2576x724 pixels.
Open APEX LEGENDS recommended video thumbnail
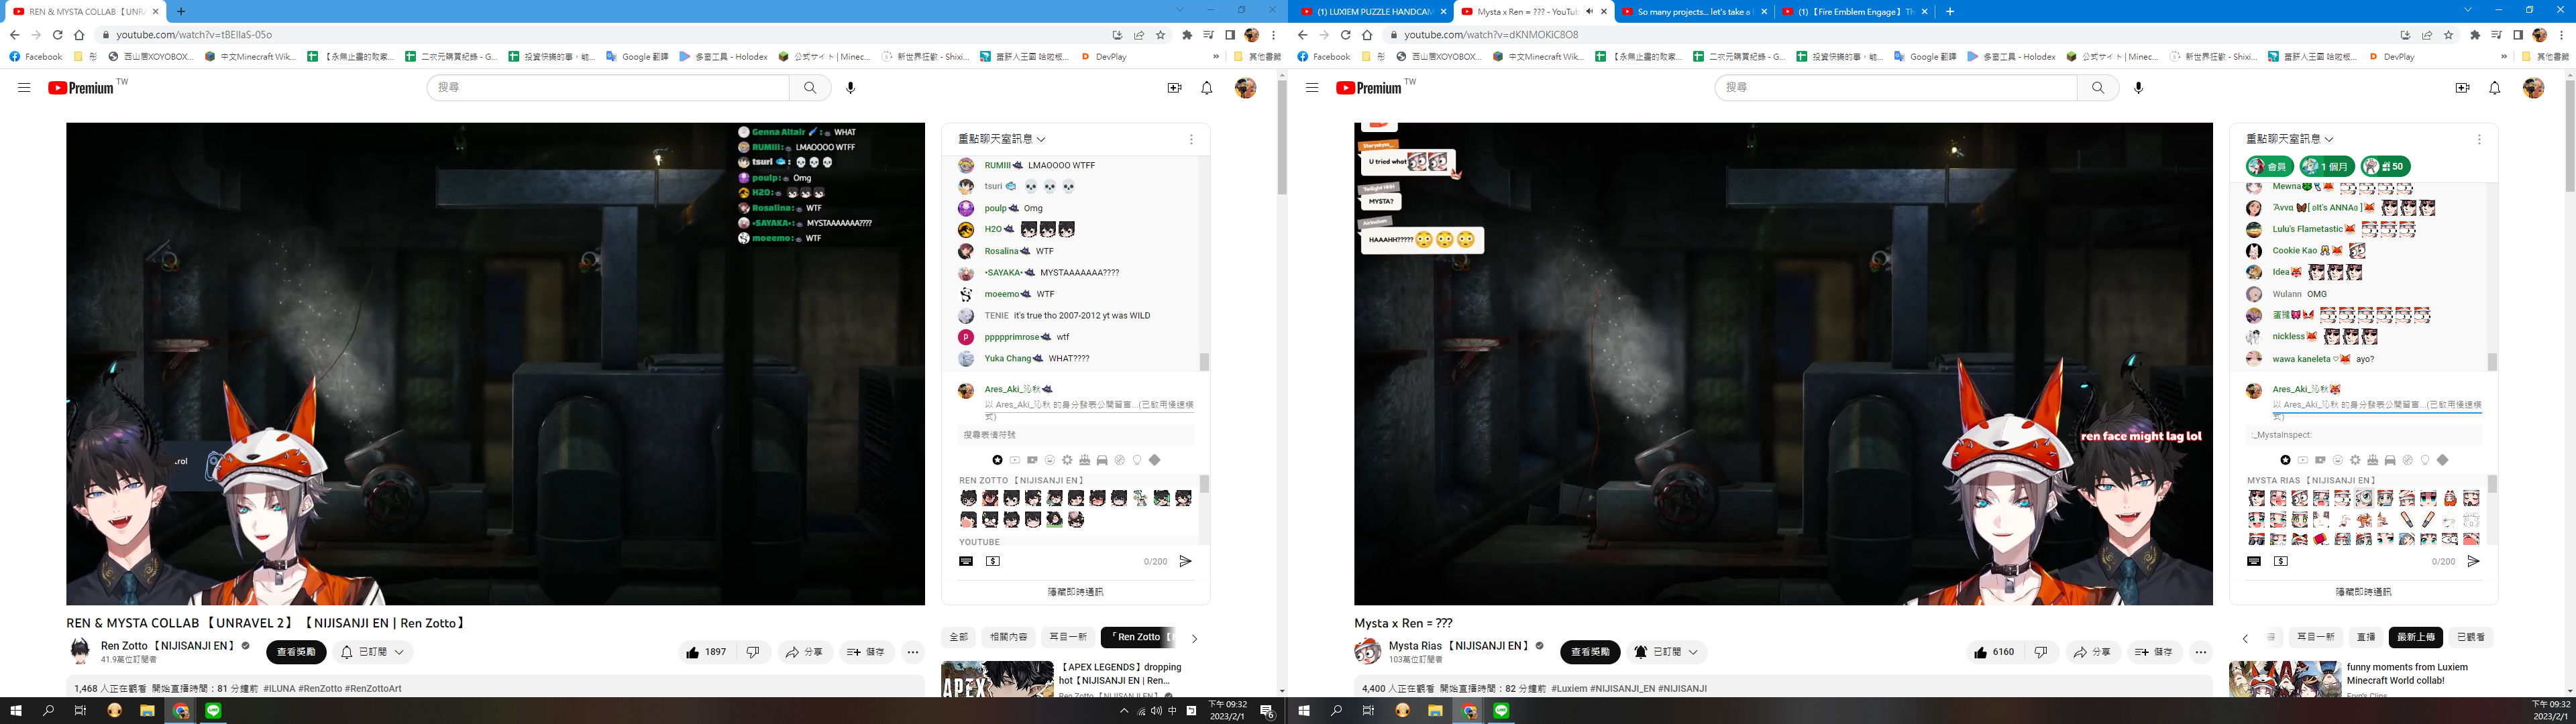pos(997,679)
